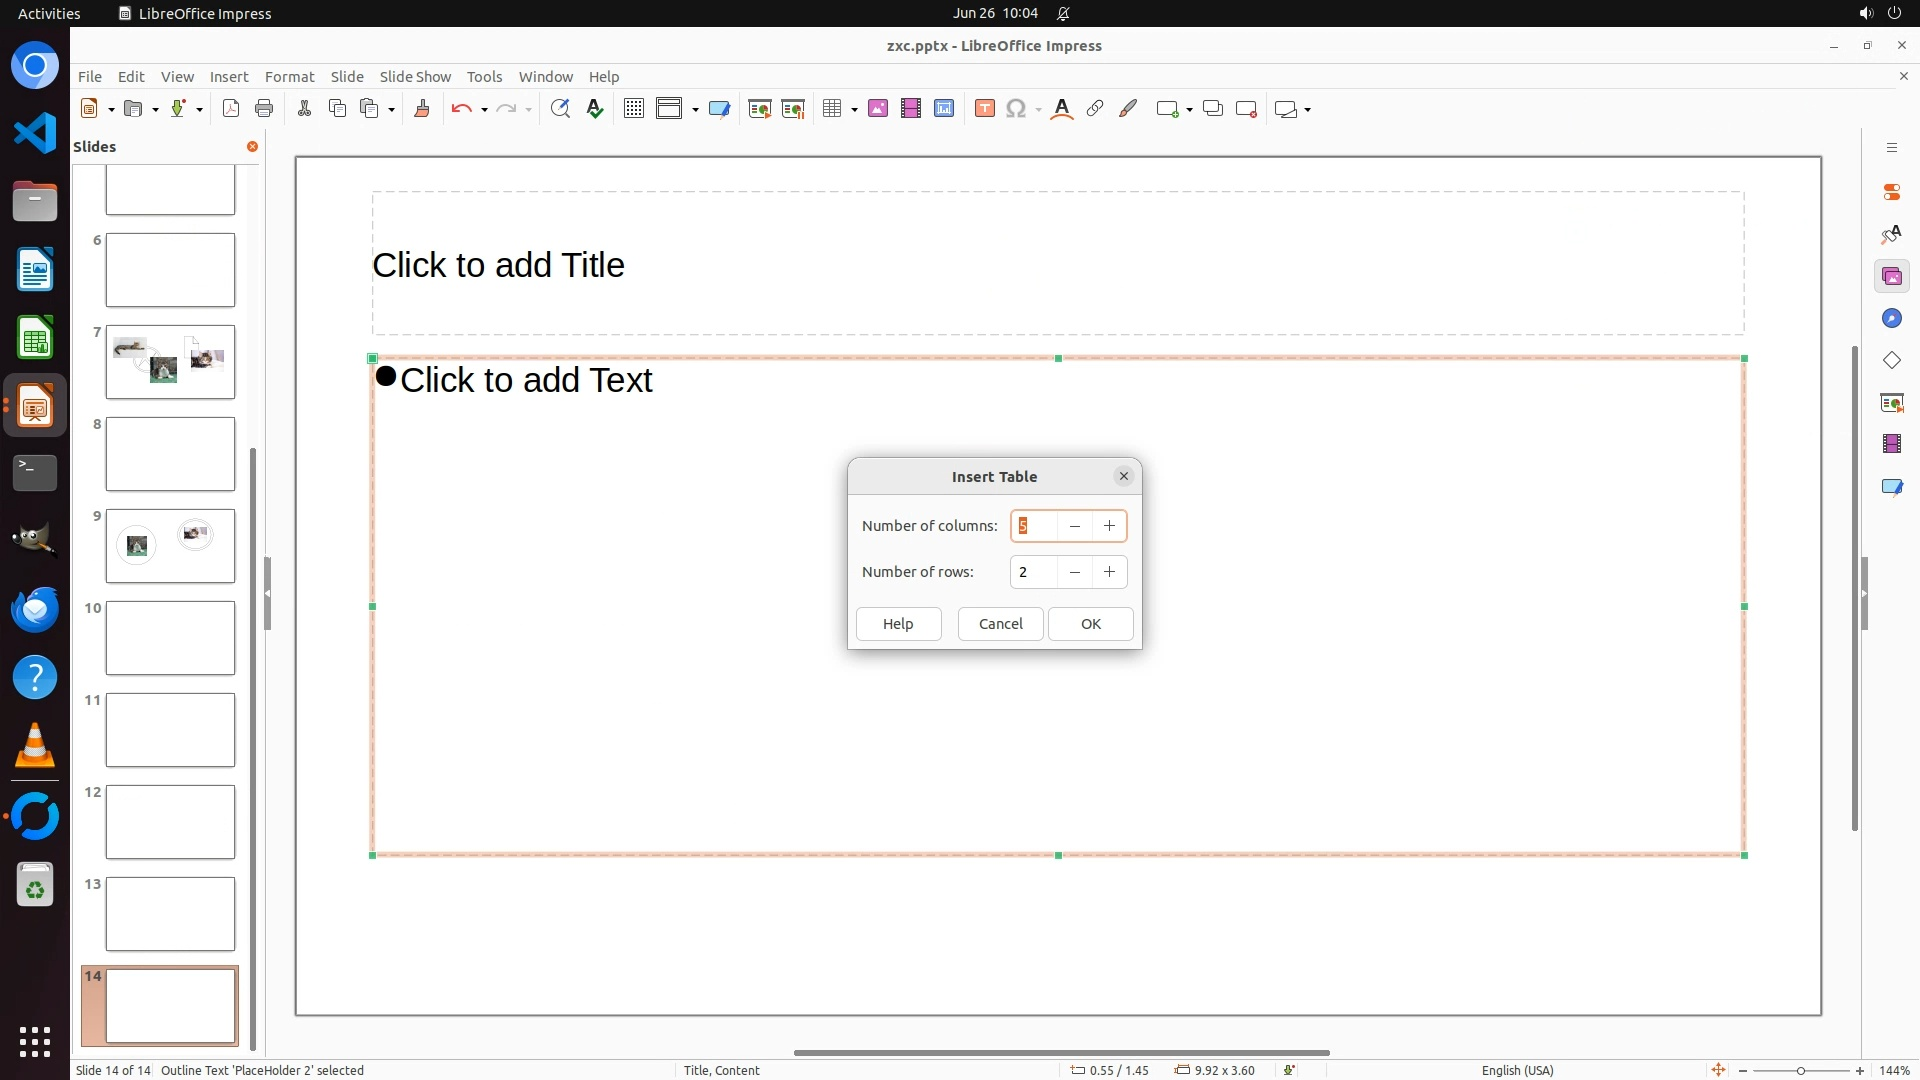Image resolution: width=1920 pixels, height=1080 pixels.
Task: Open the Format menu
Action: tap(289, 76)
